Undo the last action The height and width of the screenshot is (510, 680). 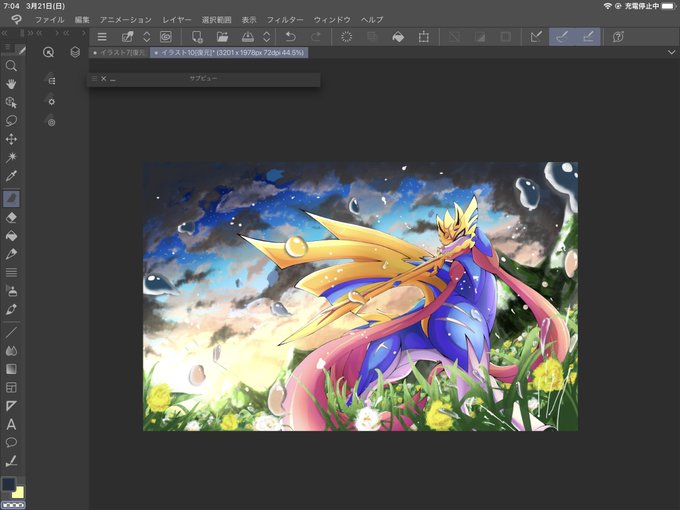pyautogui.click(x=291, y=37)
